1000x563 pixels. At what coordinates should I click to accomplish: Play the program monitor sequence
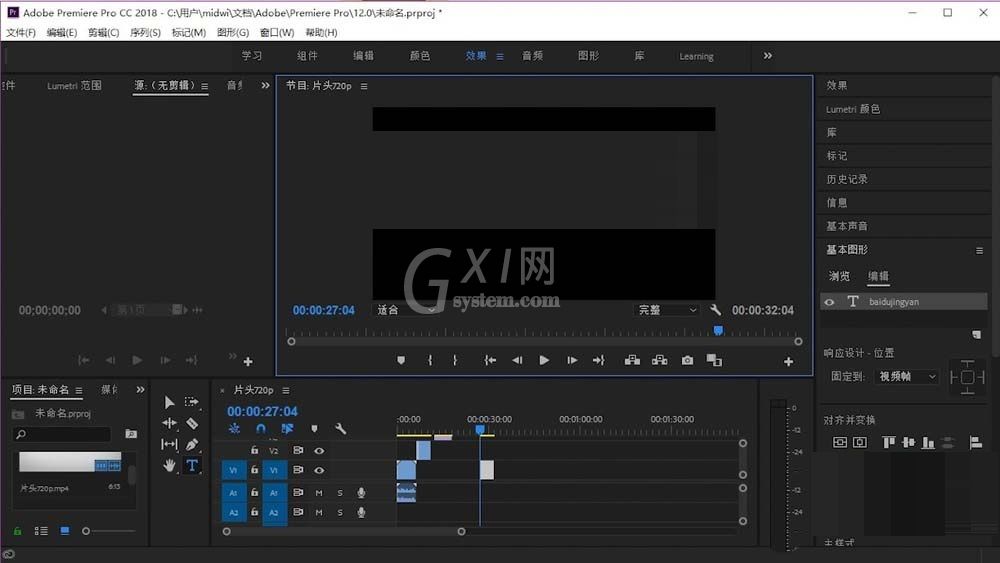pos(544,361)
